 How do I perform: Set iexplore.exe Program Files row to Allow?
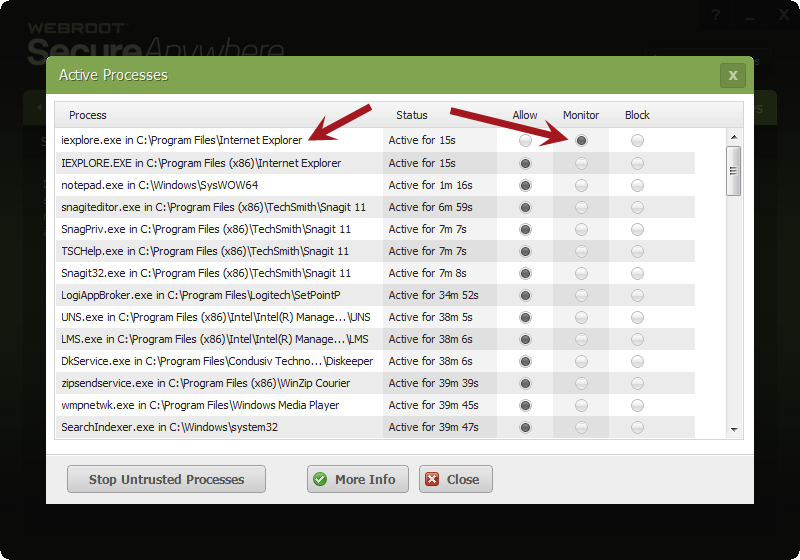pyautogui.click(x=525, y=140)
